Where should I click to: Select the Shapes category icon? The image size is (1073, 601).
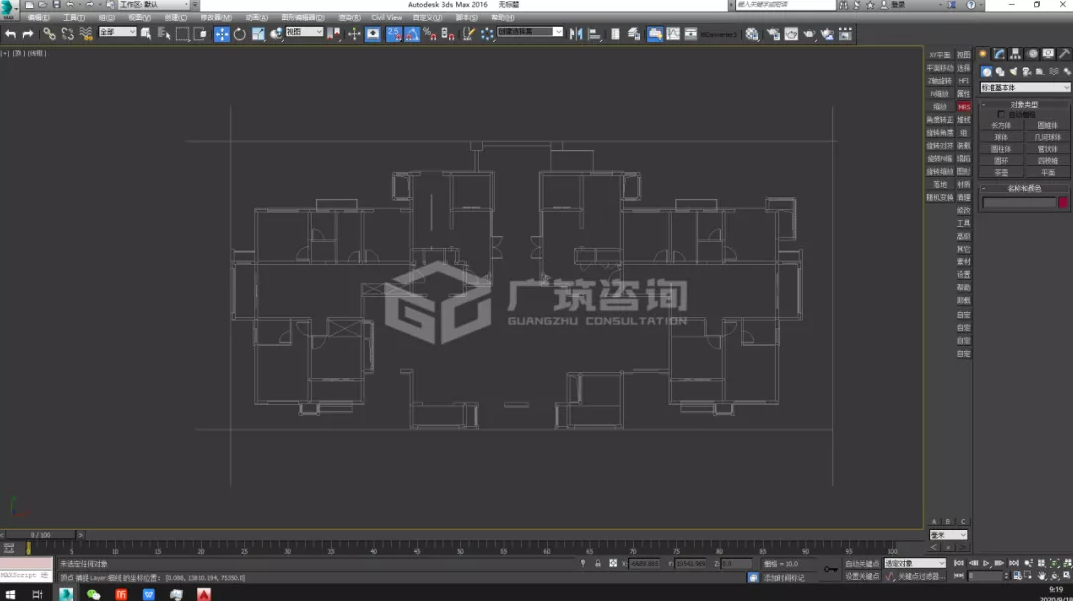tap(1000, 71)
